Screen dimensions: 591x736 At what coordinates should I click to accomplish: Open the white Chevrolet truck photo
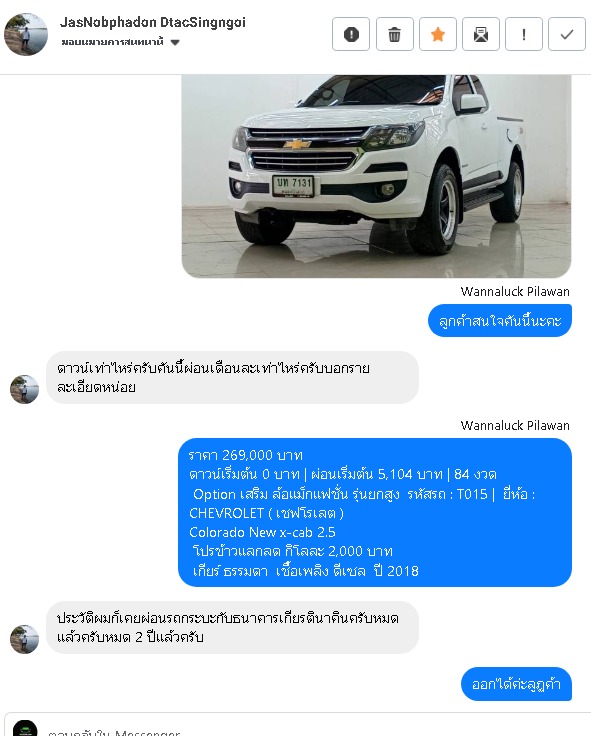click(x=376, y=176)
